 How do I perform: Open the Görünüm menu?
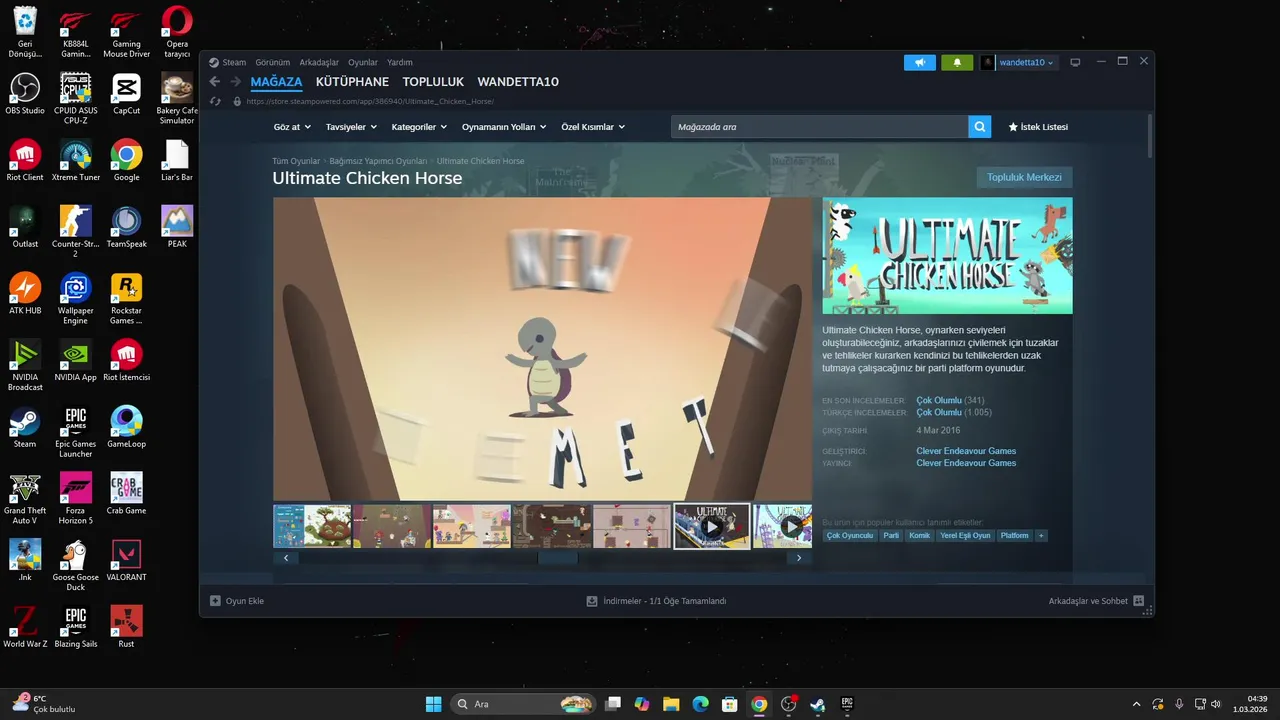pos(272,62)
